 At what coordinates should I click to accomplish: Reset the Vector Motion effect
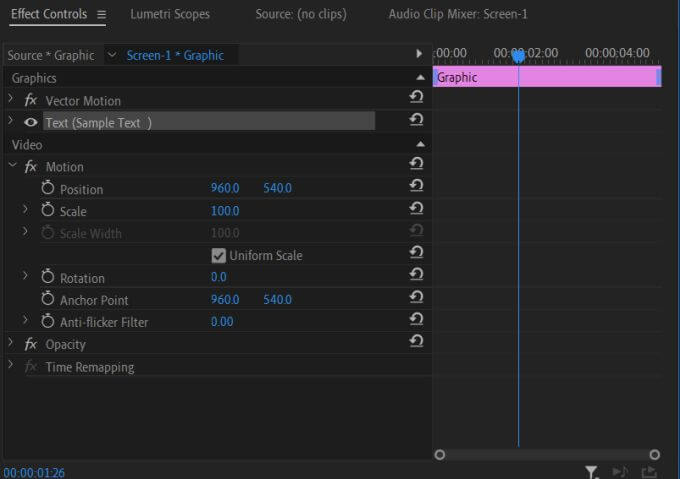pyautogui.click(x=416, y=98)
